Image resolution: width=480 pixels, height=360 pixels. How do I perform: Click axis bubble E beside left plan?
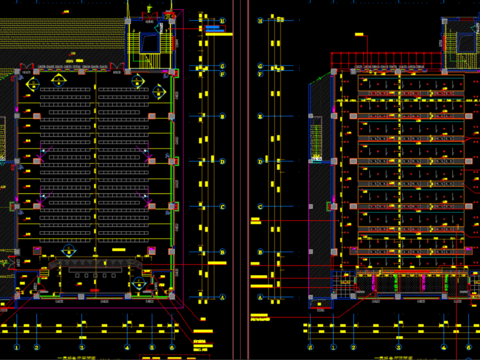pos(223,116)
